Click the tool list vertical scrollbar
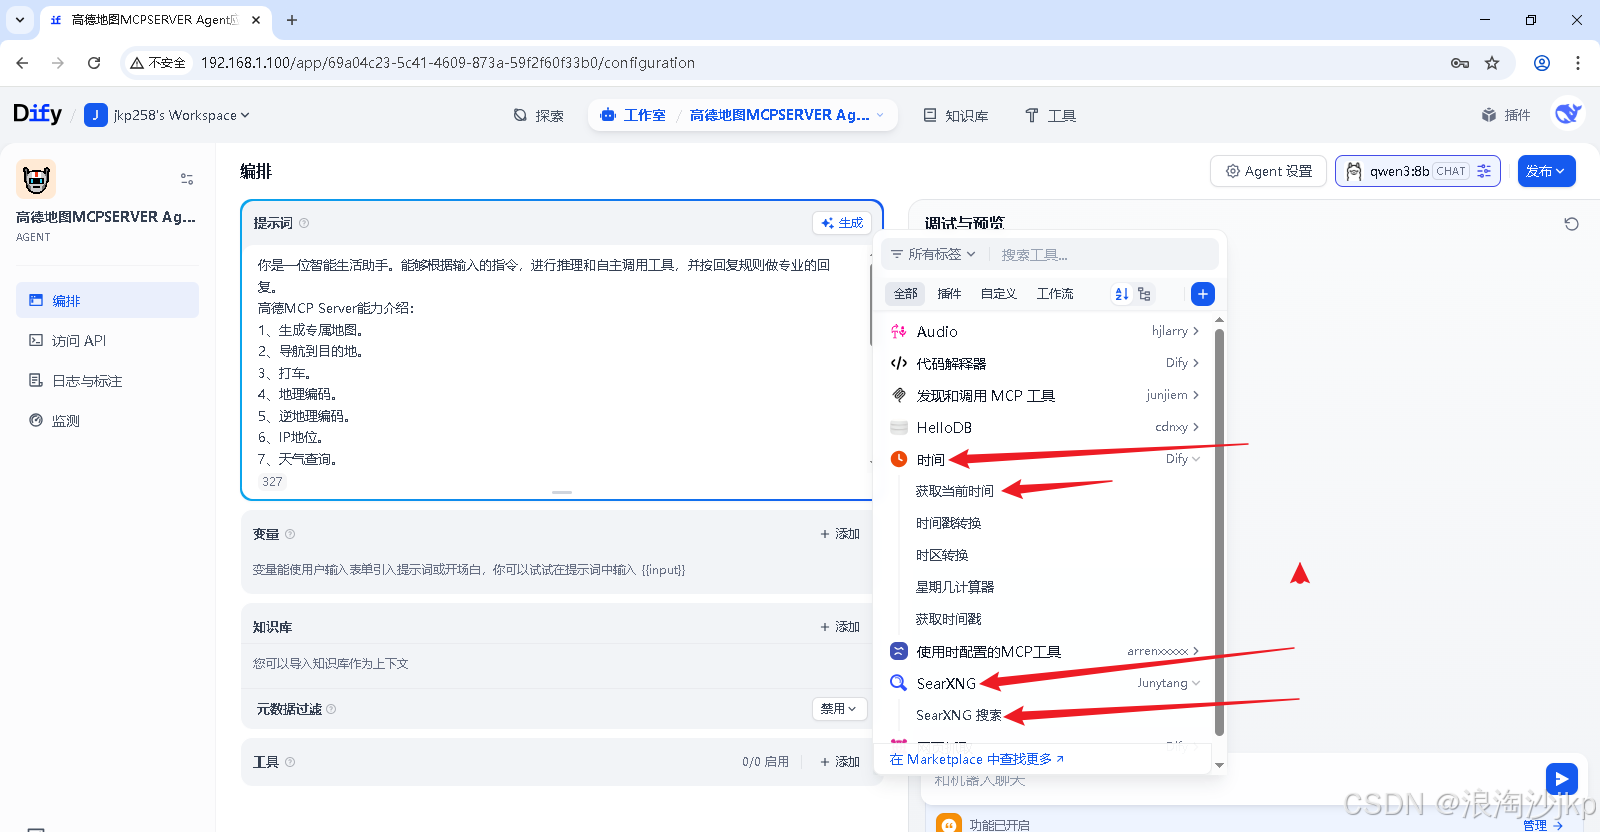This screenshot has height=832, width=1600. tap(1219, 530)
